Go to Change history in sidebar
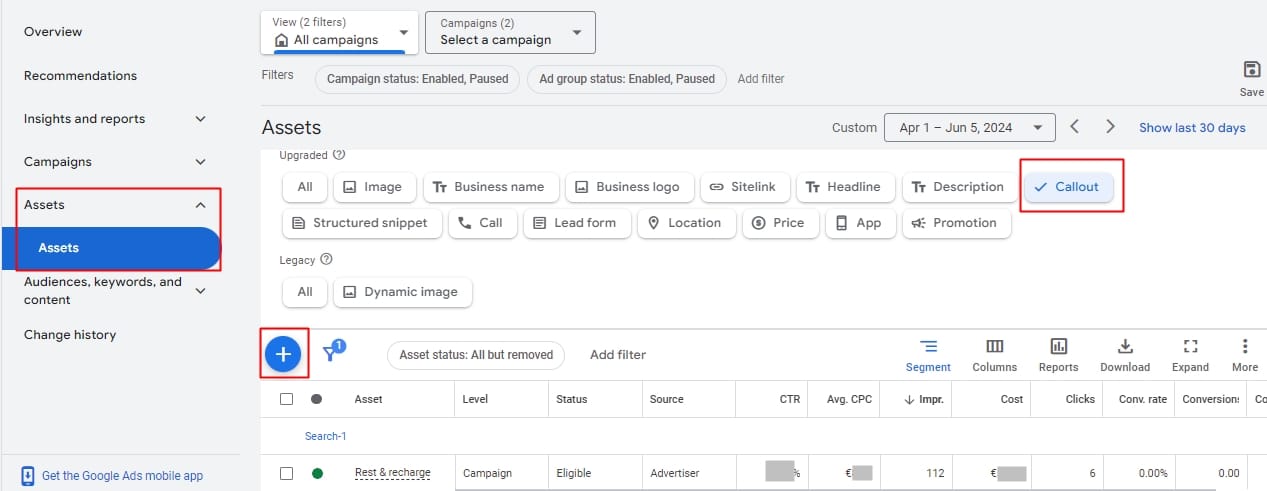Image resolution: width=1267 pixels, height=491 pixels. [x=70, y=335]
